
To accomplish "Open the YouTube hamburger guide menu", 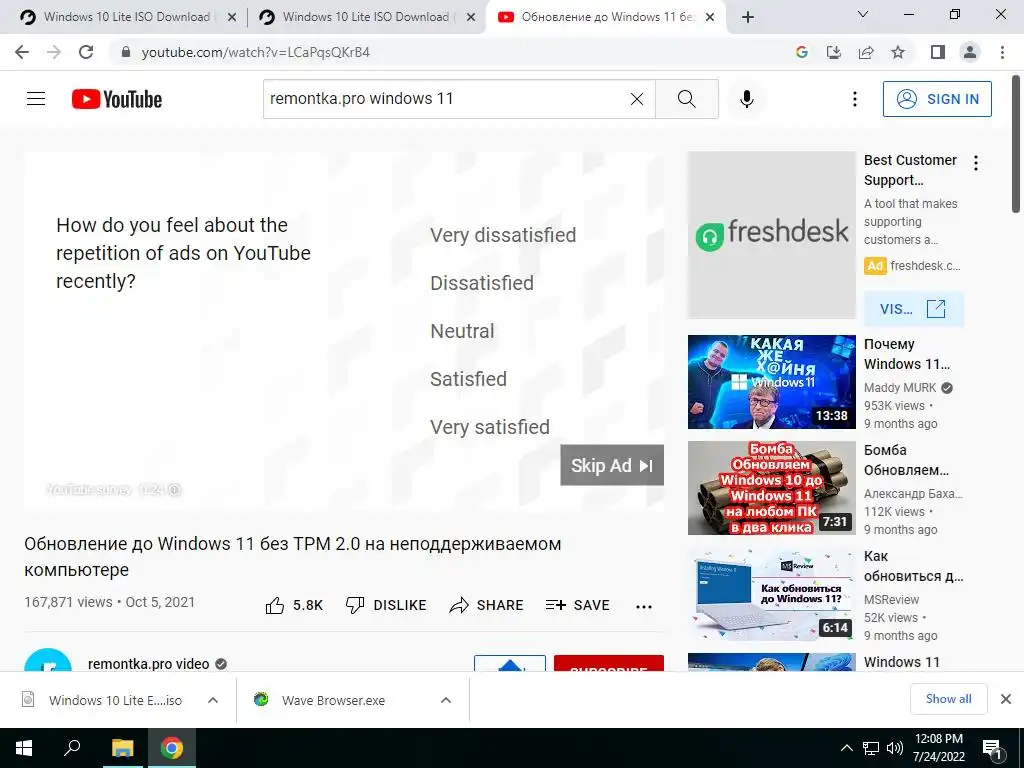I will [36, 99].
